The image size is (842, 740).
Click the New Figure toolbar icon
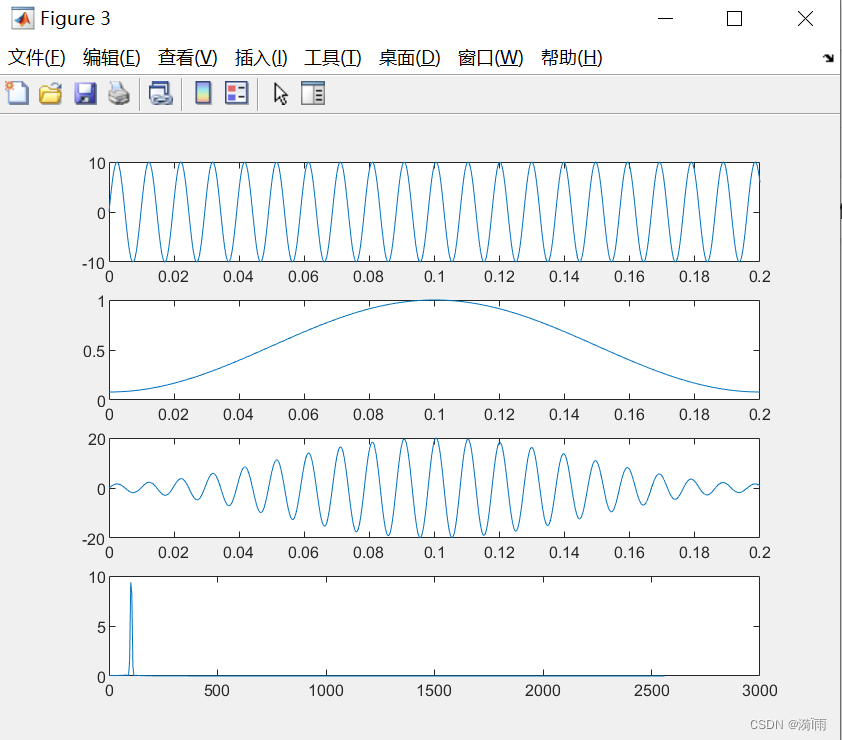(17, 93)
